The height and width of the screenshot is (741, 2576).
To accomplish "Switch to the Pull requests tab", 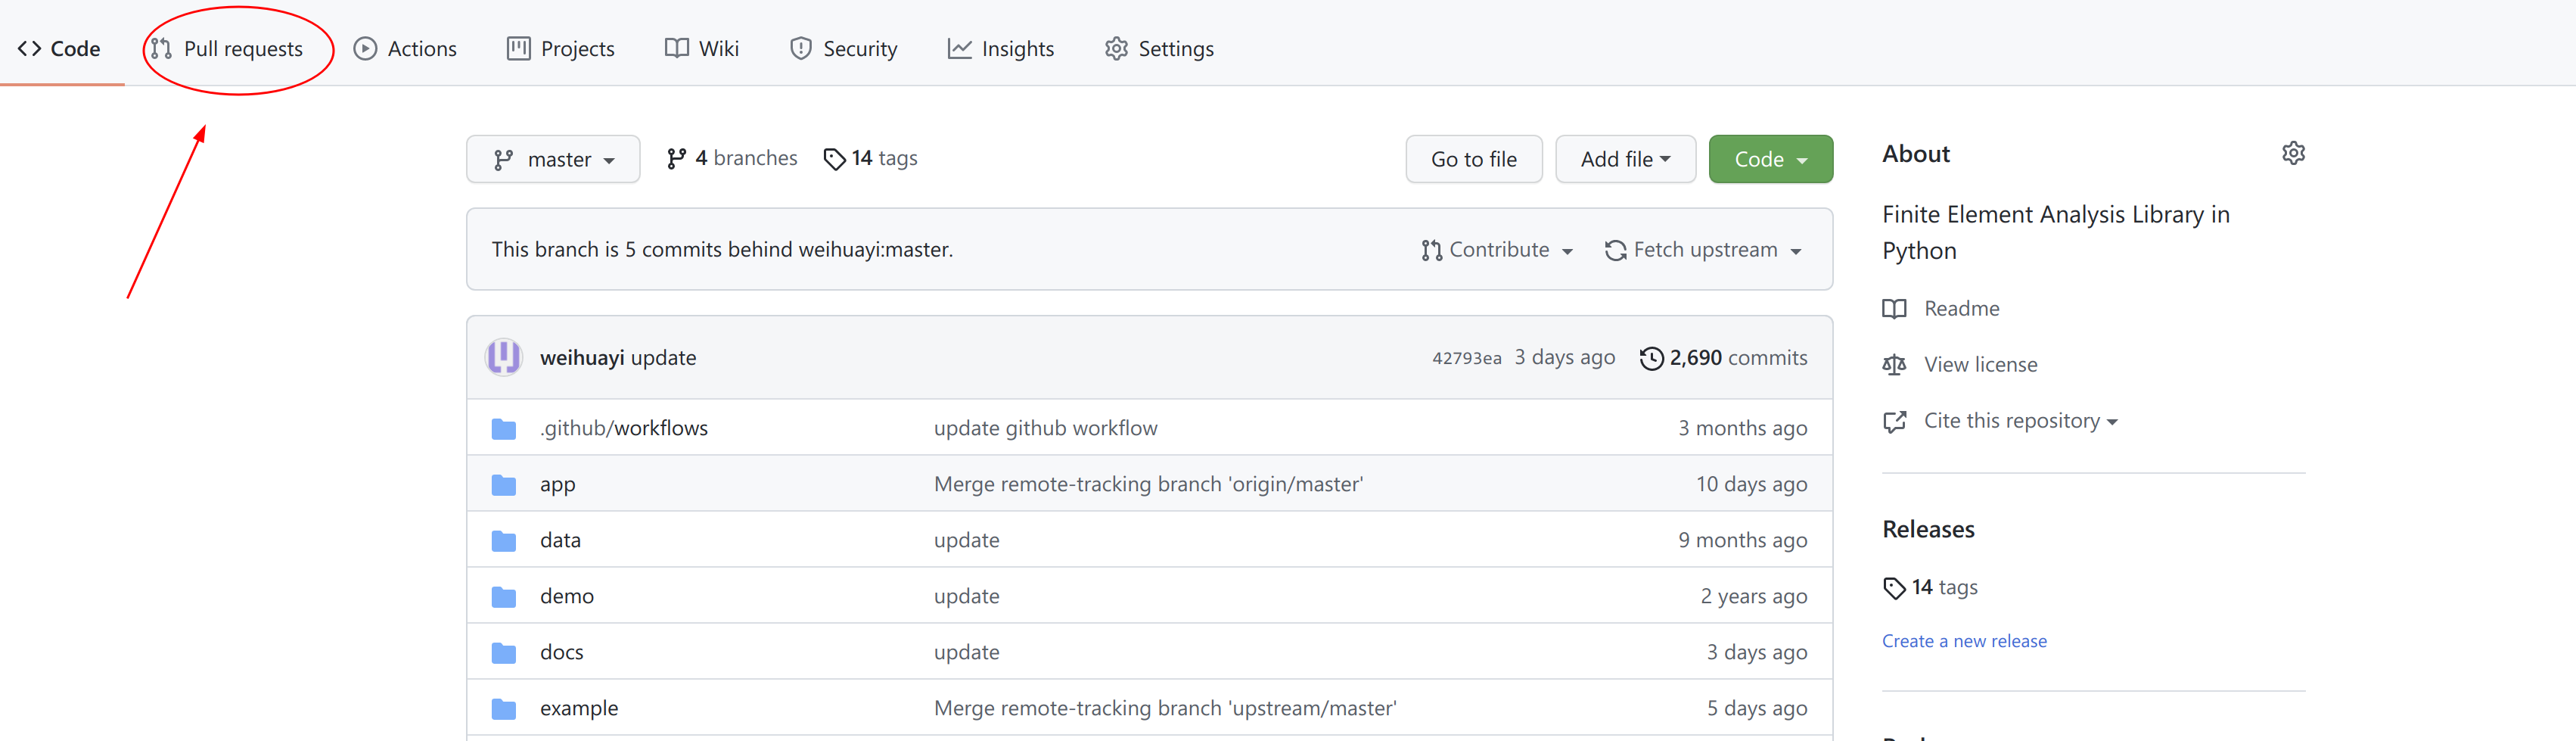I will (227, 48).
